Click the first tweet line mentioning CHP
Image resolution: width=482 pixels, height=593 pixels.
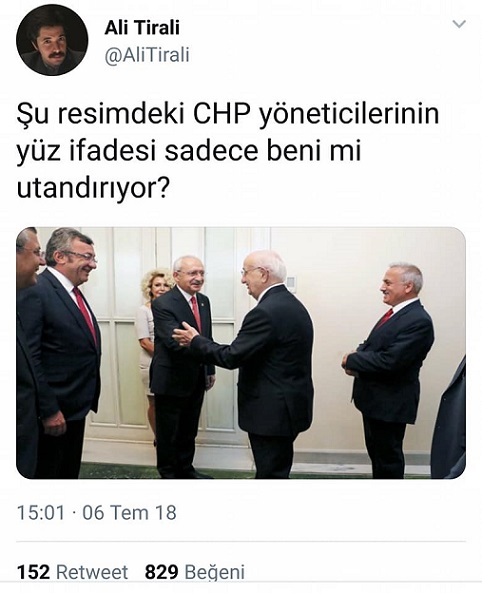click(x=228, y=115)
